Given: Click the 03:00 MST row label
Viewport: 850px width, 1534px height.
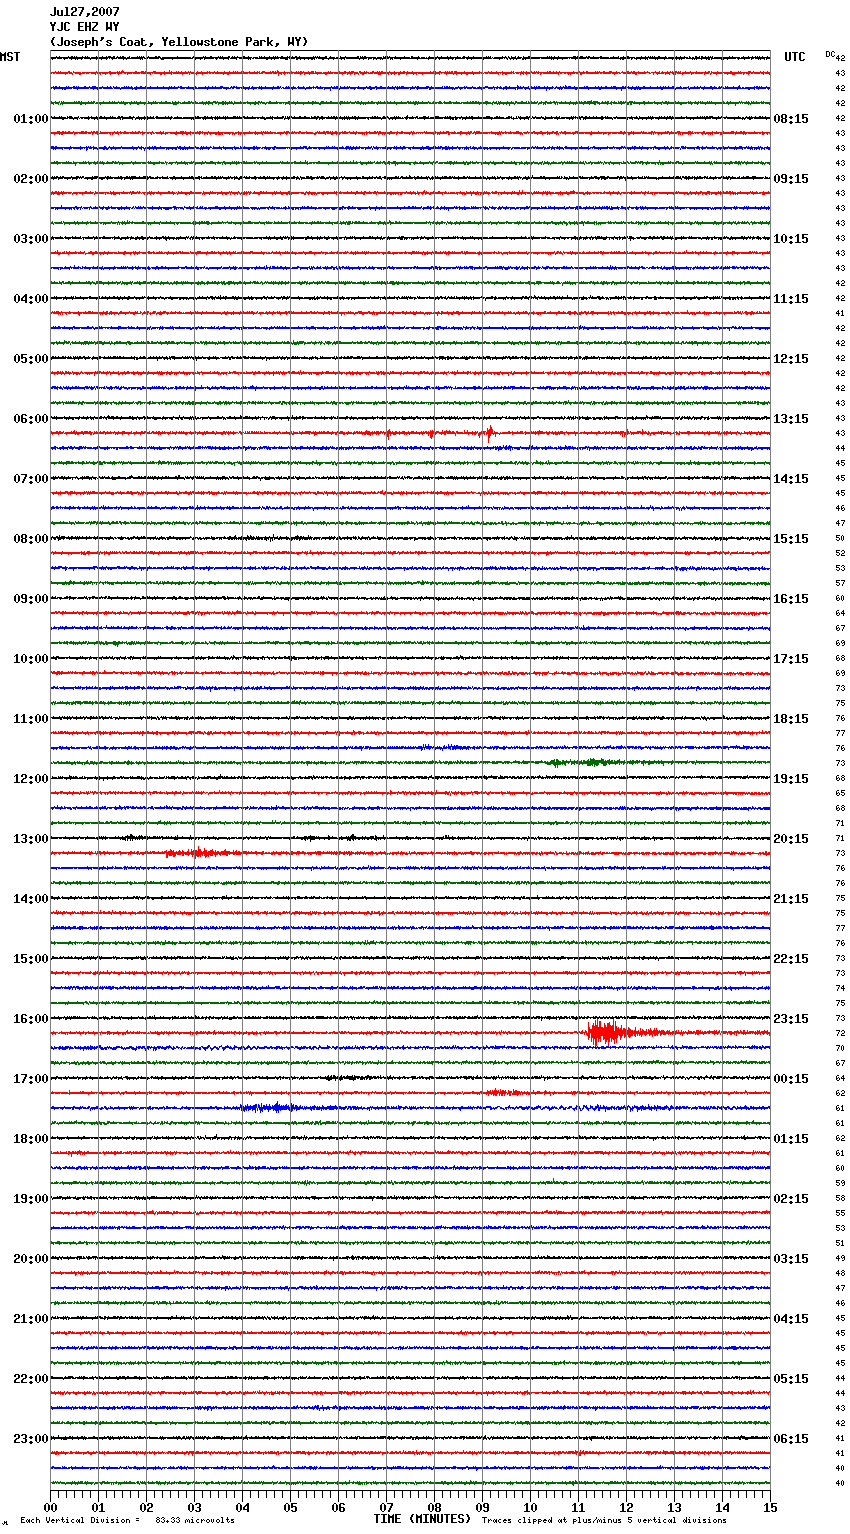Looking at the screenshot, I should pyautogui.click(x=31, y=239).
